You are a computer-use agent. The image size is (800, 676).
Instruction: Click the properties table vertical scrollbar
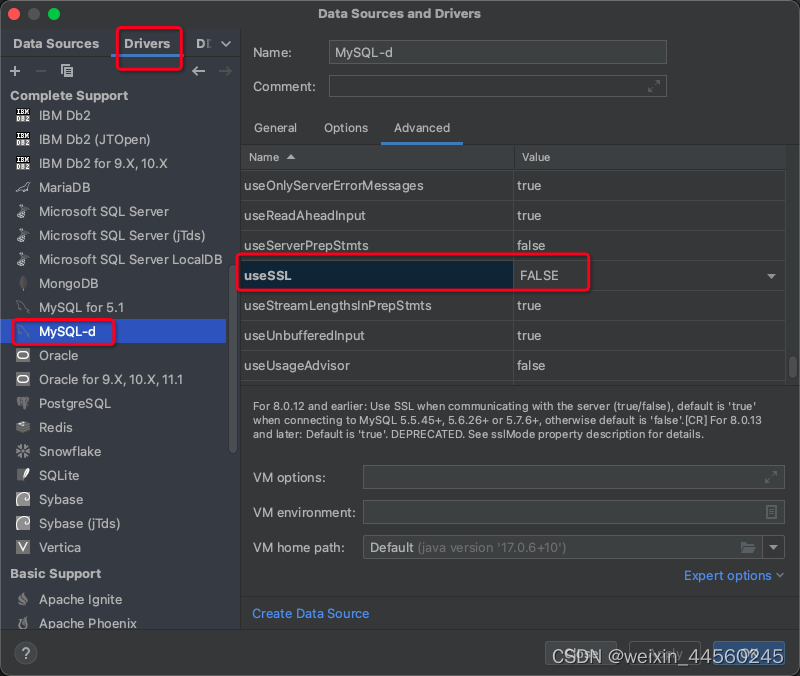point(792,367)
